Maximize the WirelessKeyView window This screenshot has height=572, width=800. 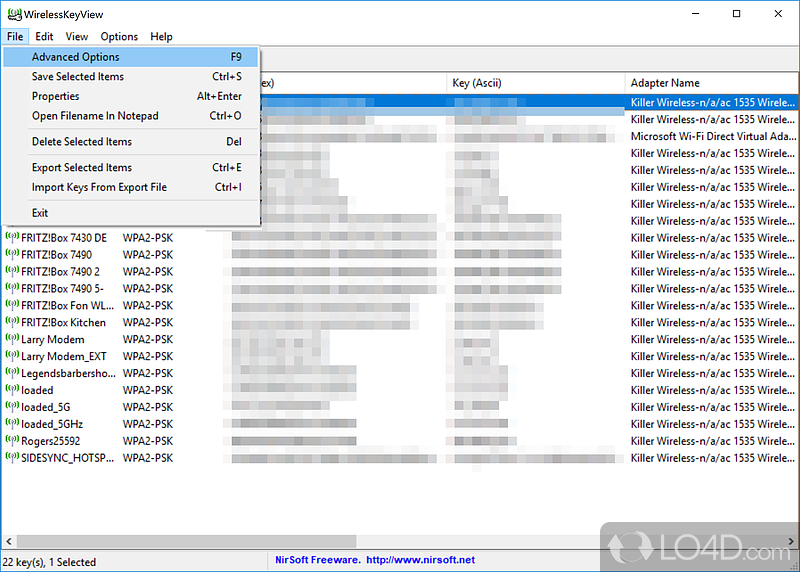736,14
